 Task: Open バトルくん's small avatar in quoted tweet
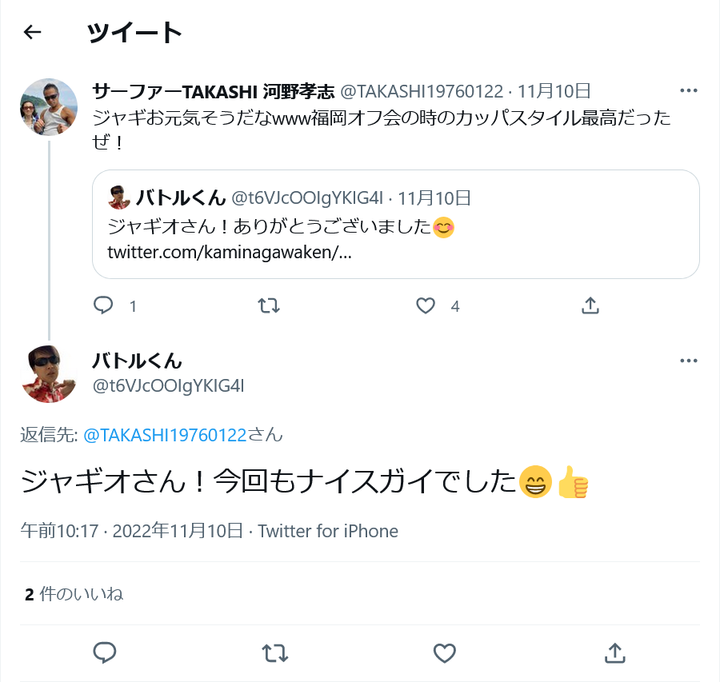click(x=119, y=197)
